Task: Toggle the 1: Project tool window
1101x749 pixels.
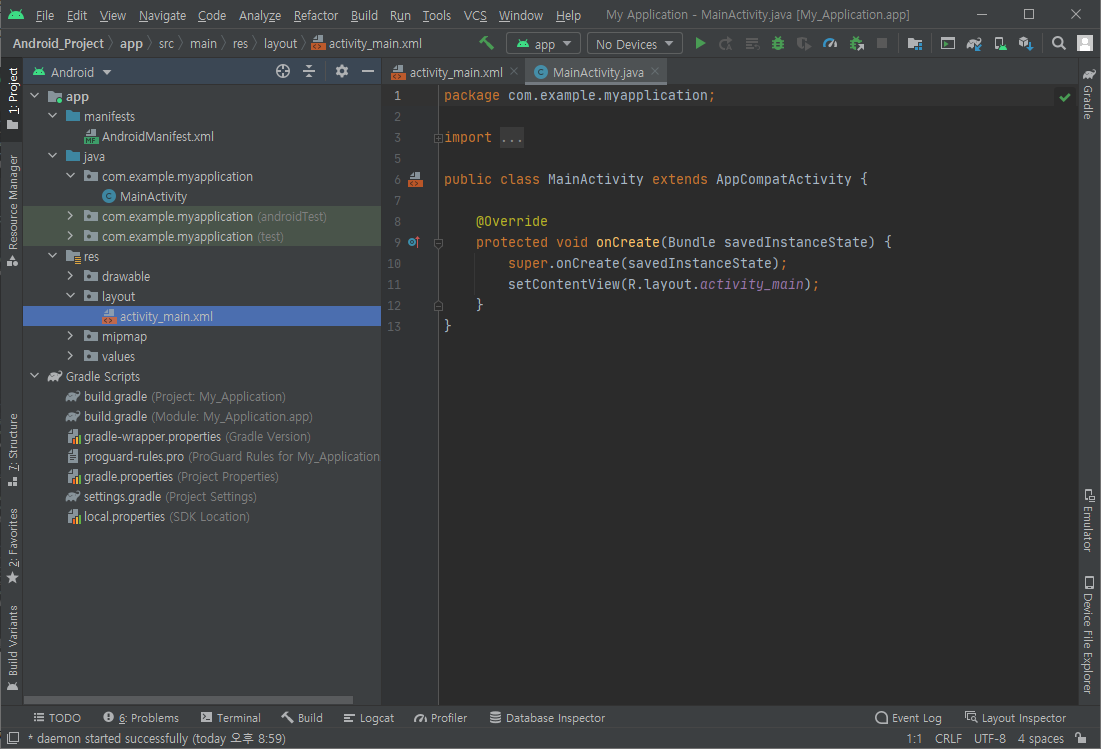Action: point(12,98)
